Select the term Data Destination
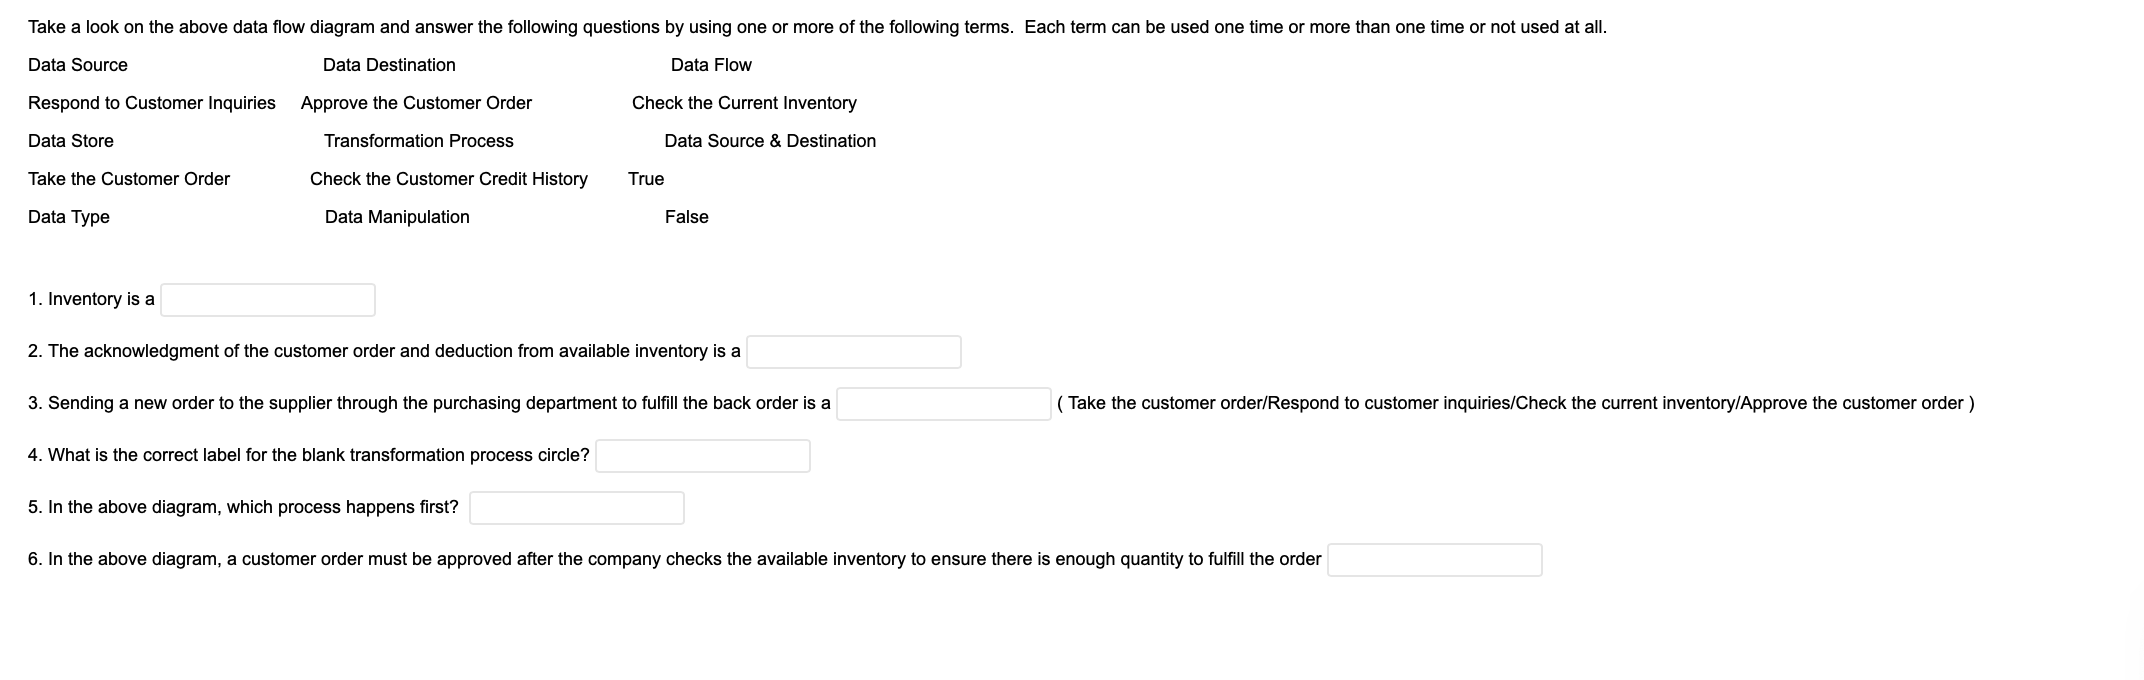 click(388, 64)
